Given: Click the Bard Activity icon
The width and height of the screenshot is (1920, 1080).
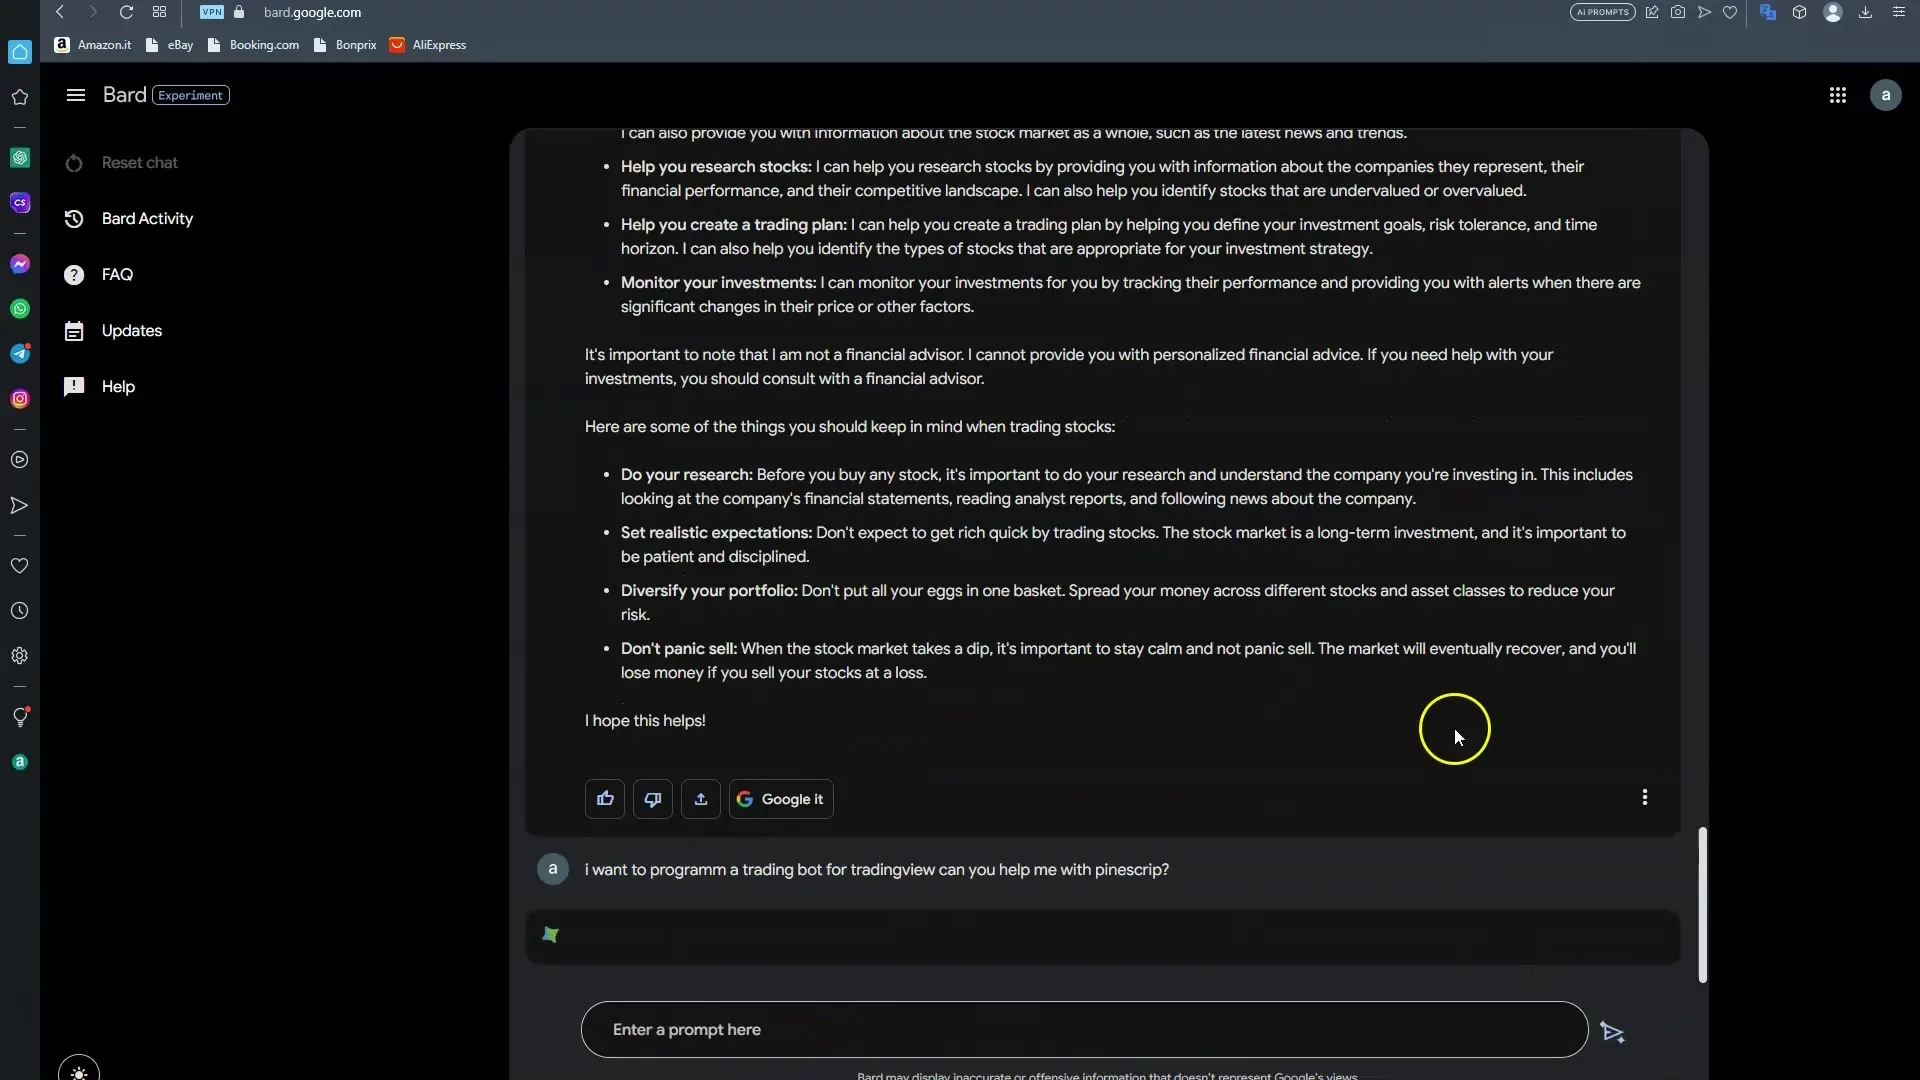Looking at the screenshot, I should tap(74, 220).
